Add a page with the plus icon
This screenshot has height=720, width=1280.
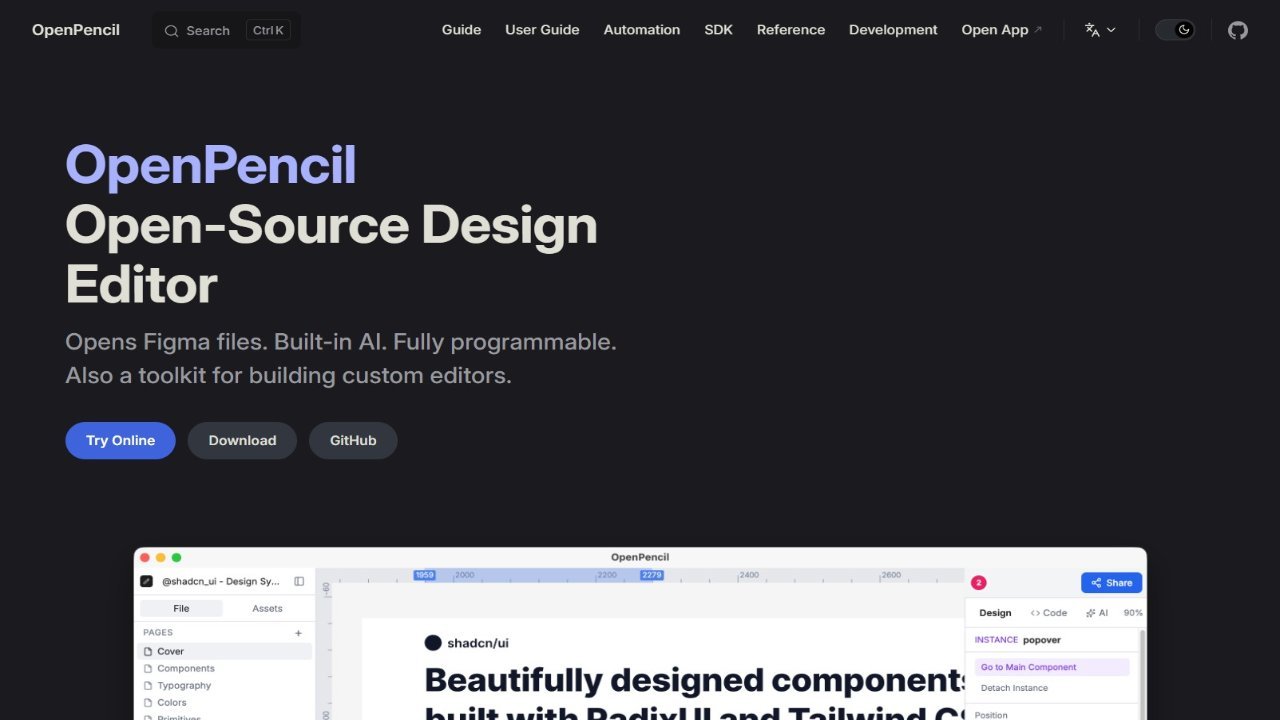(x=298, y=633)
